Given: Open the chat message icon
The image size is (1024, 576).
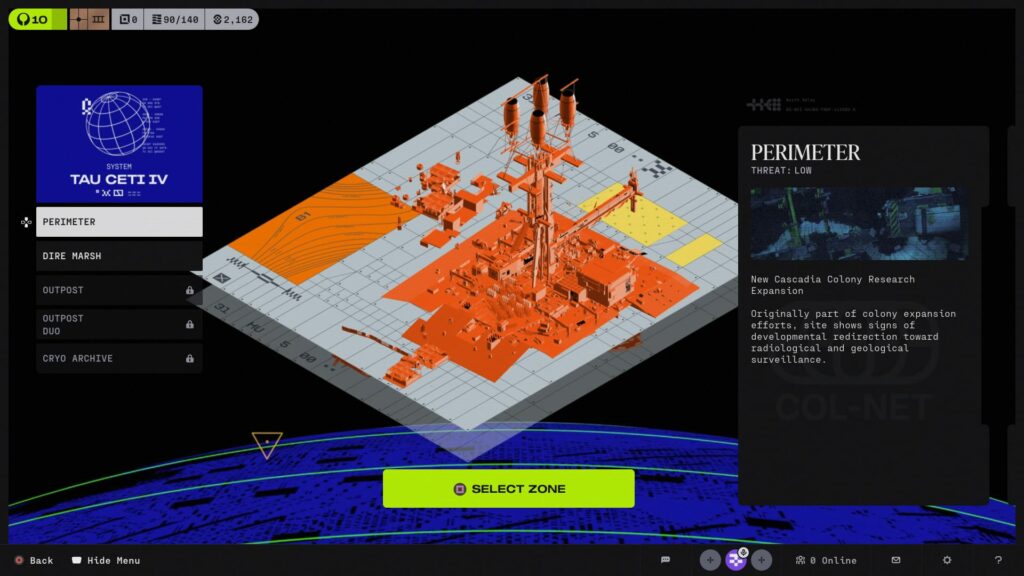Looking at the screenshot, I should 665,560.
